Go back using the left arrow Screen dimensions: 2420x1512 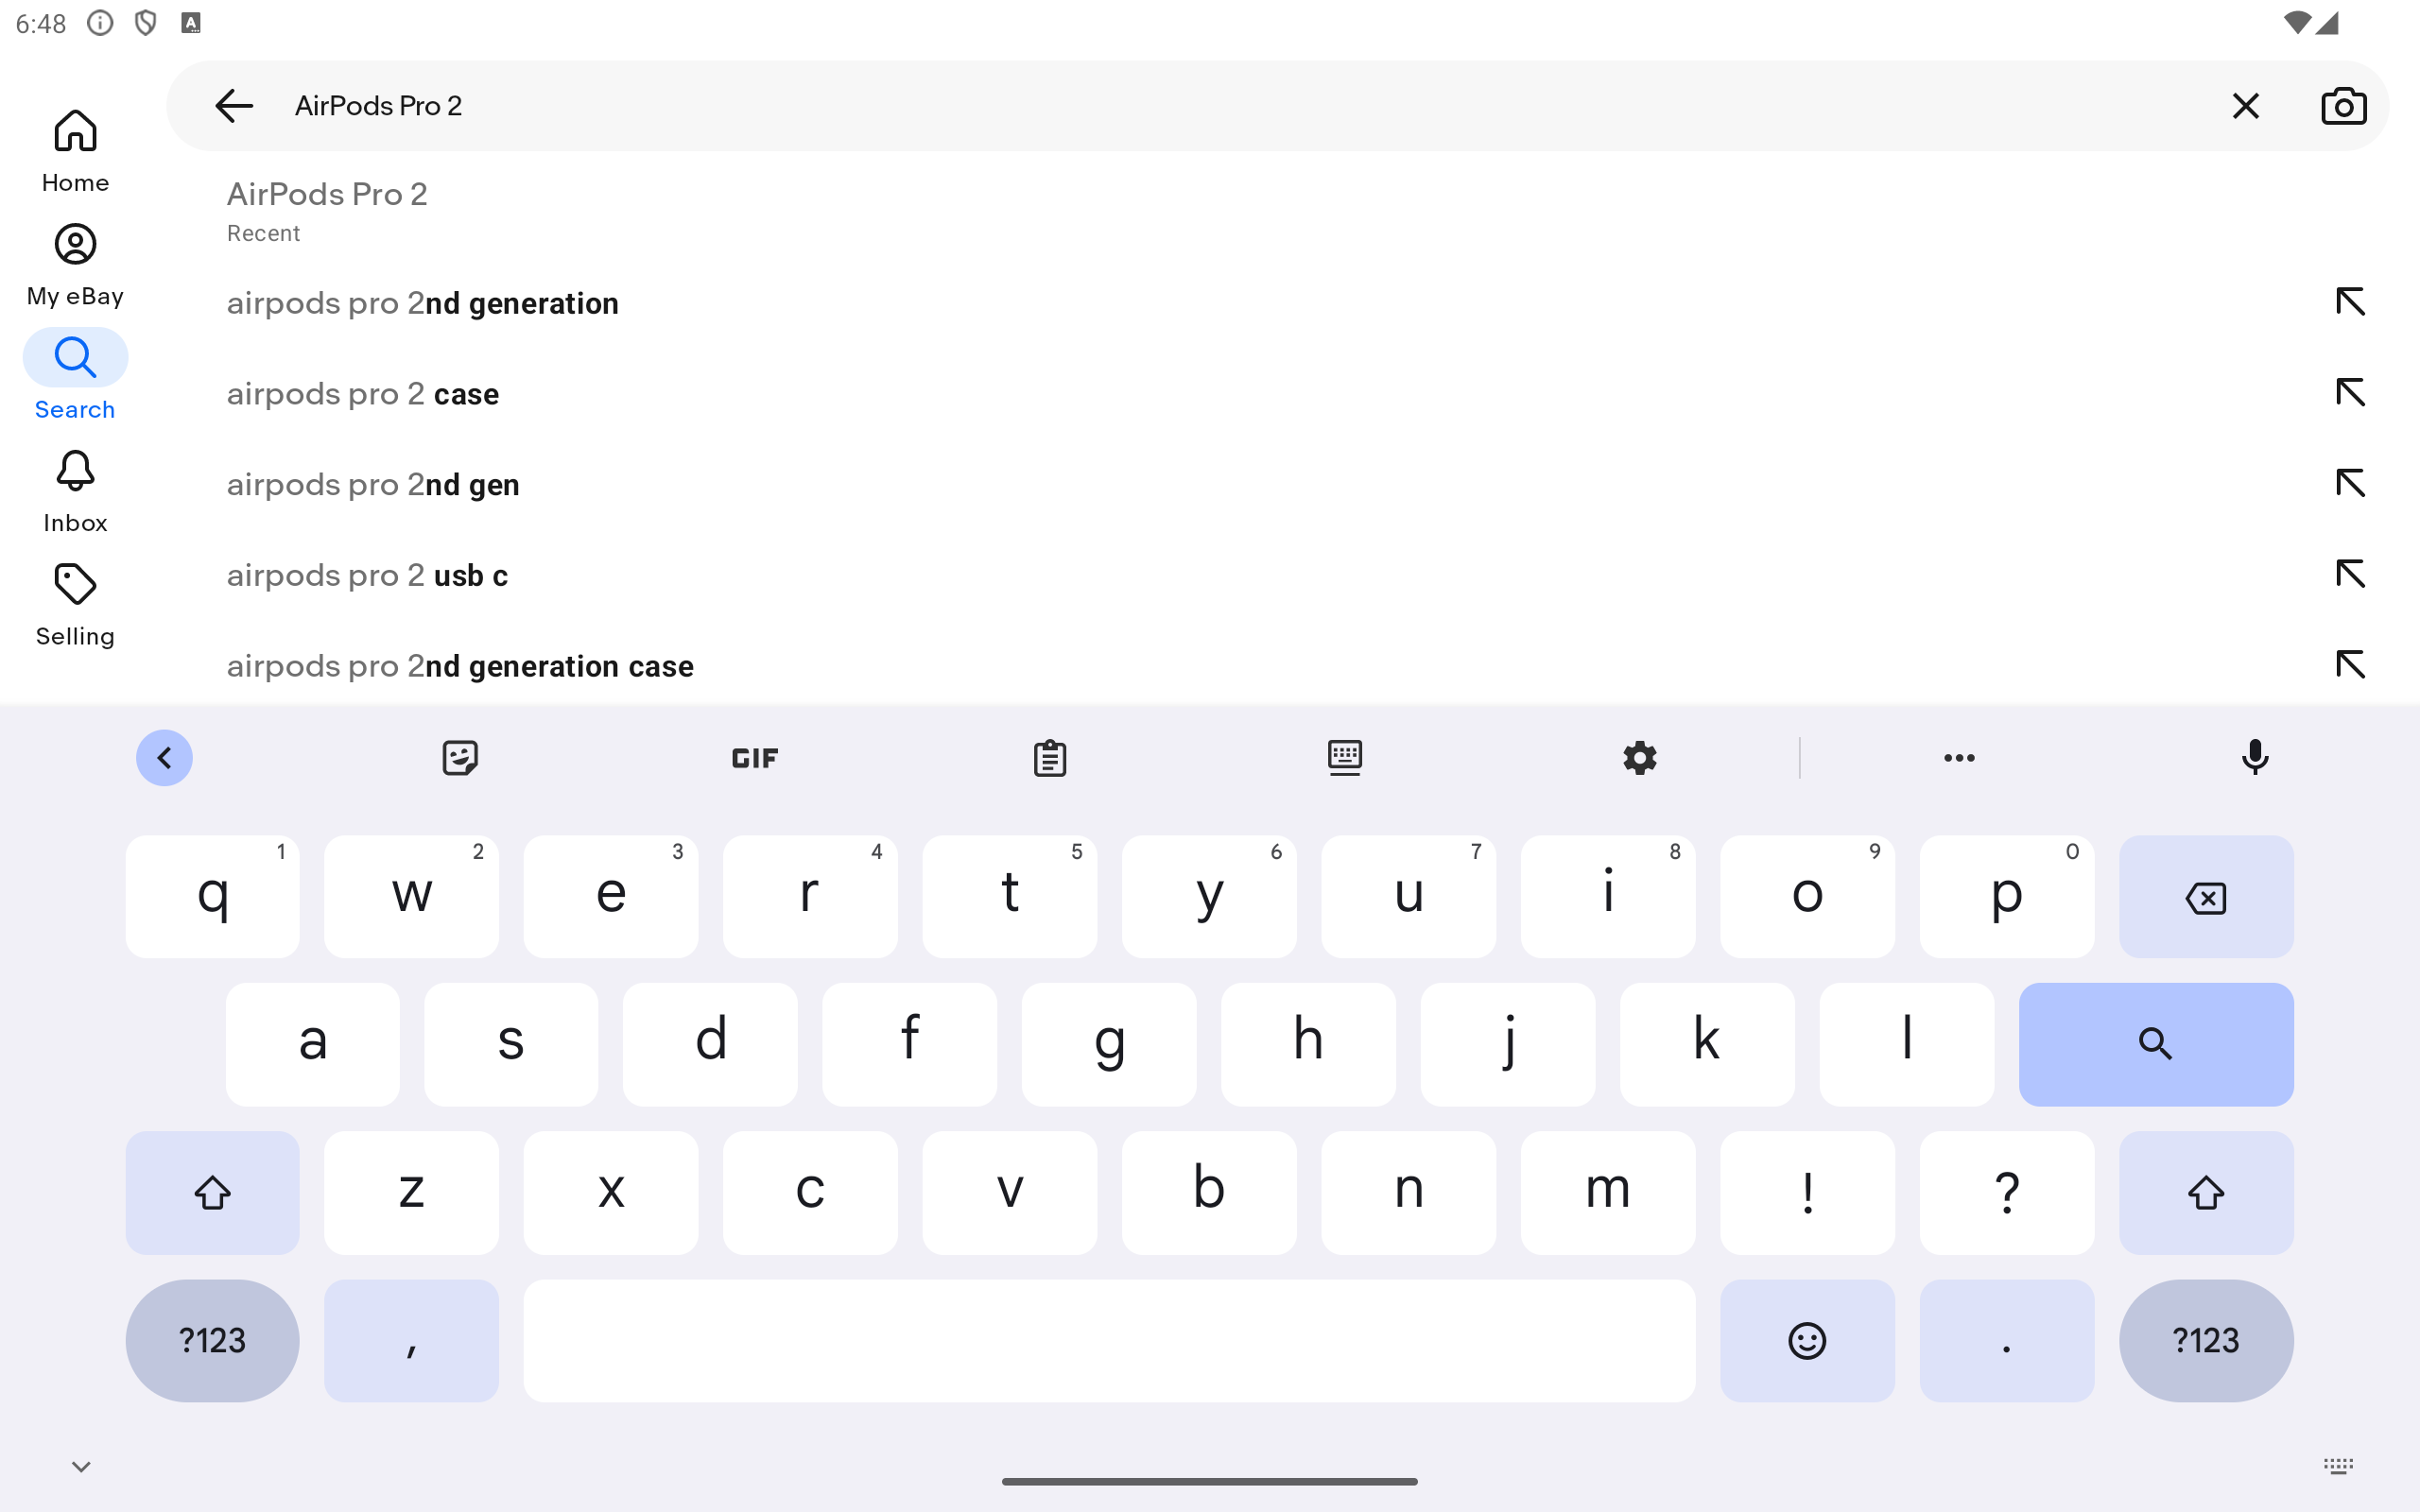pyautogui.click(x=234, y=106)
